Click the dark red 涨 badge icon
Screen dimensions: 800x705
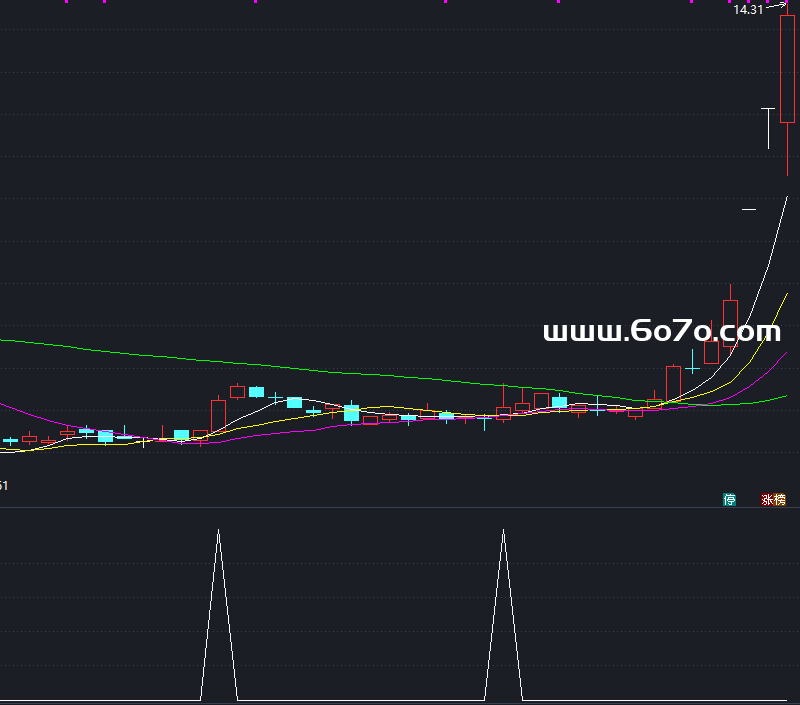(767, 499)
